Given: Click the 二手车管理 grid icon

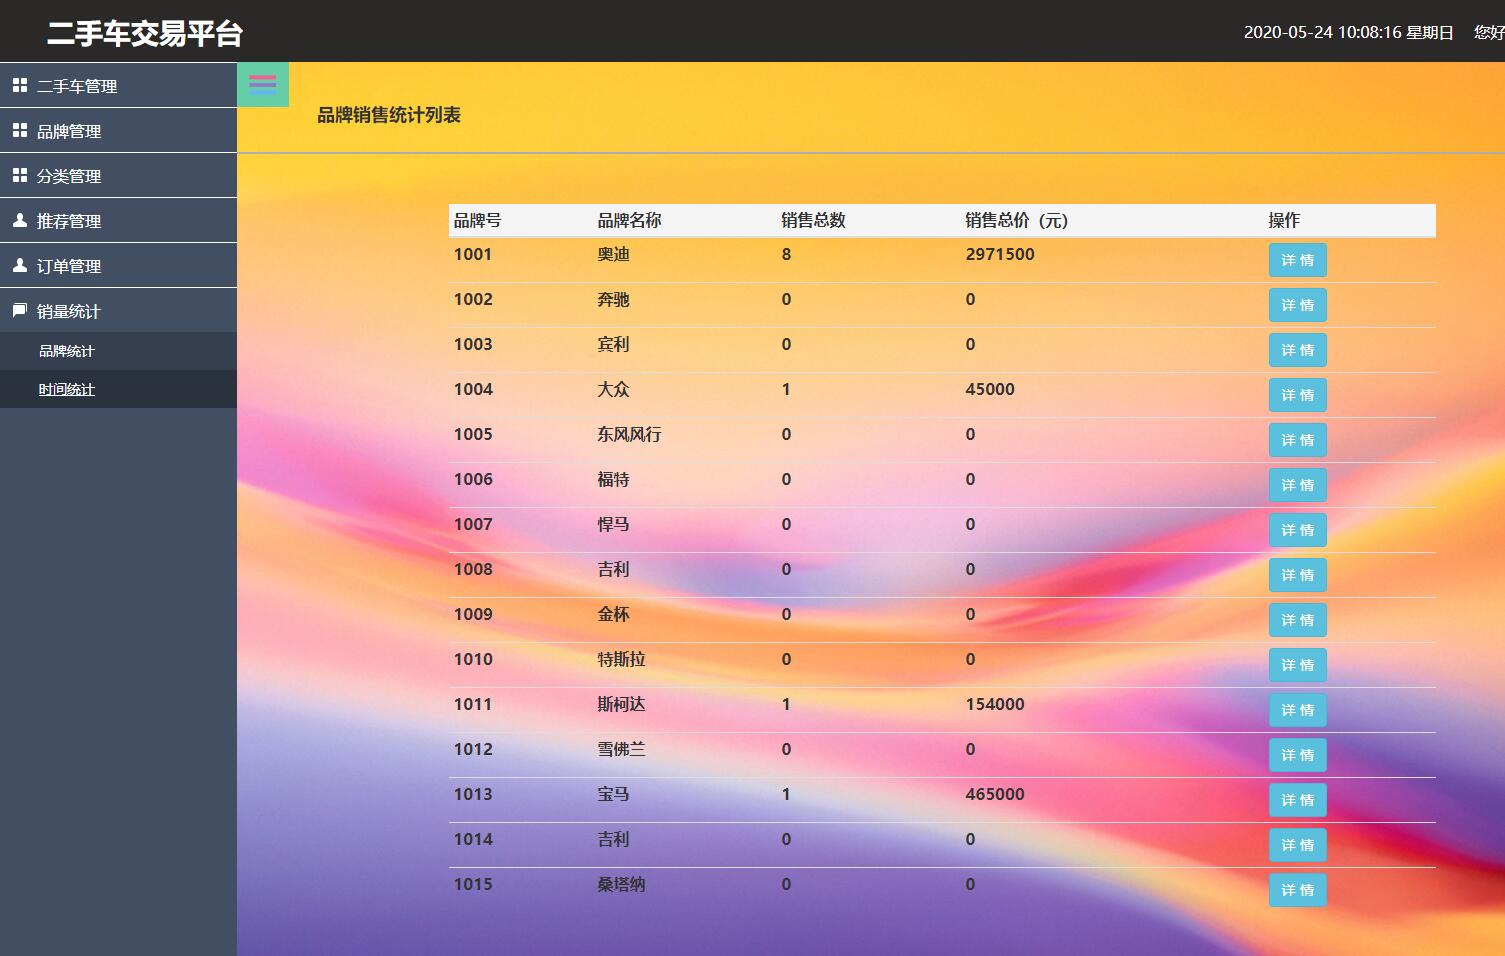Looking at the screenshot, I should point(20,85).
